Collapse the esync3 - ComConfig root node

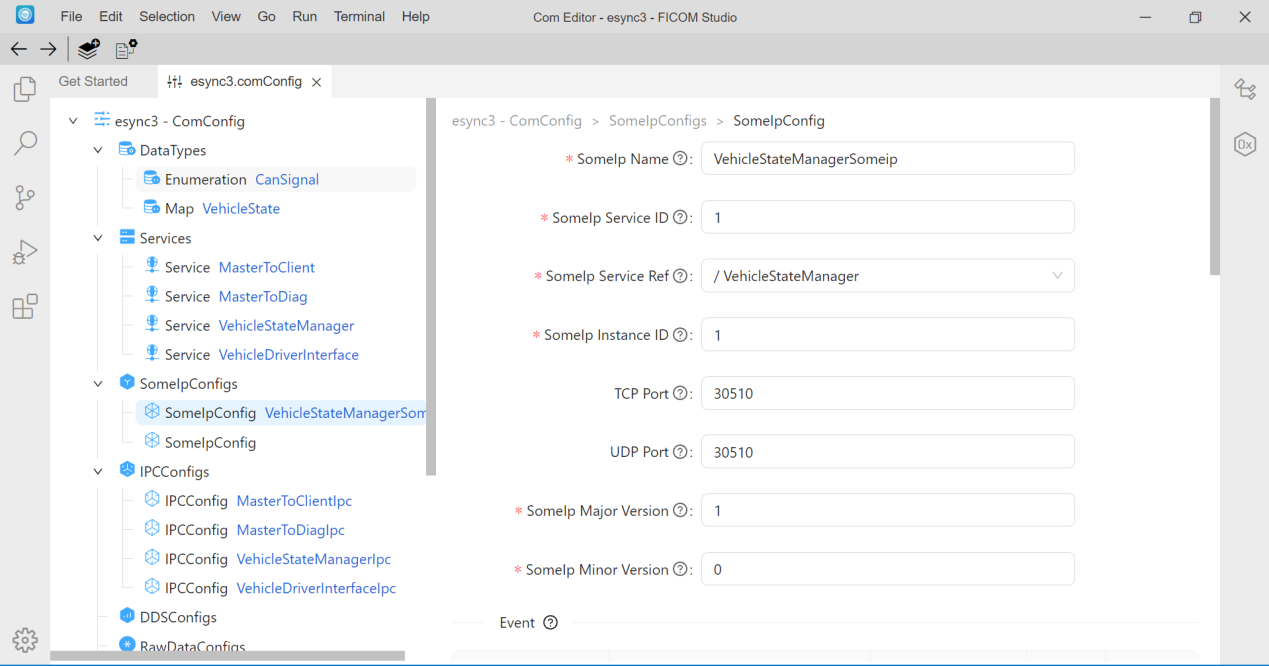tap(73, 121)
